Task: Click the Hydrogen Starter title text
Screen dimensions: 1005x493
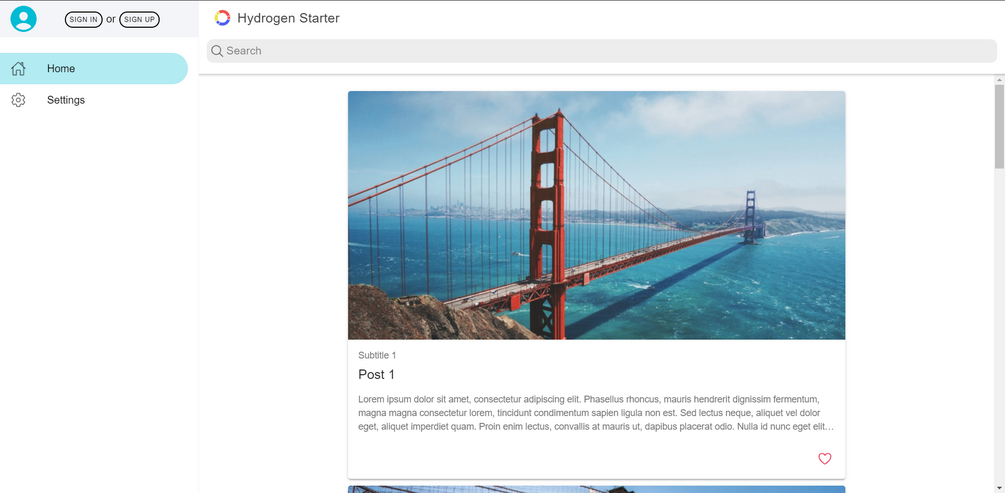Action: (288, 18)
